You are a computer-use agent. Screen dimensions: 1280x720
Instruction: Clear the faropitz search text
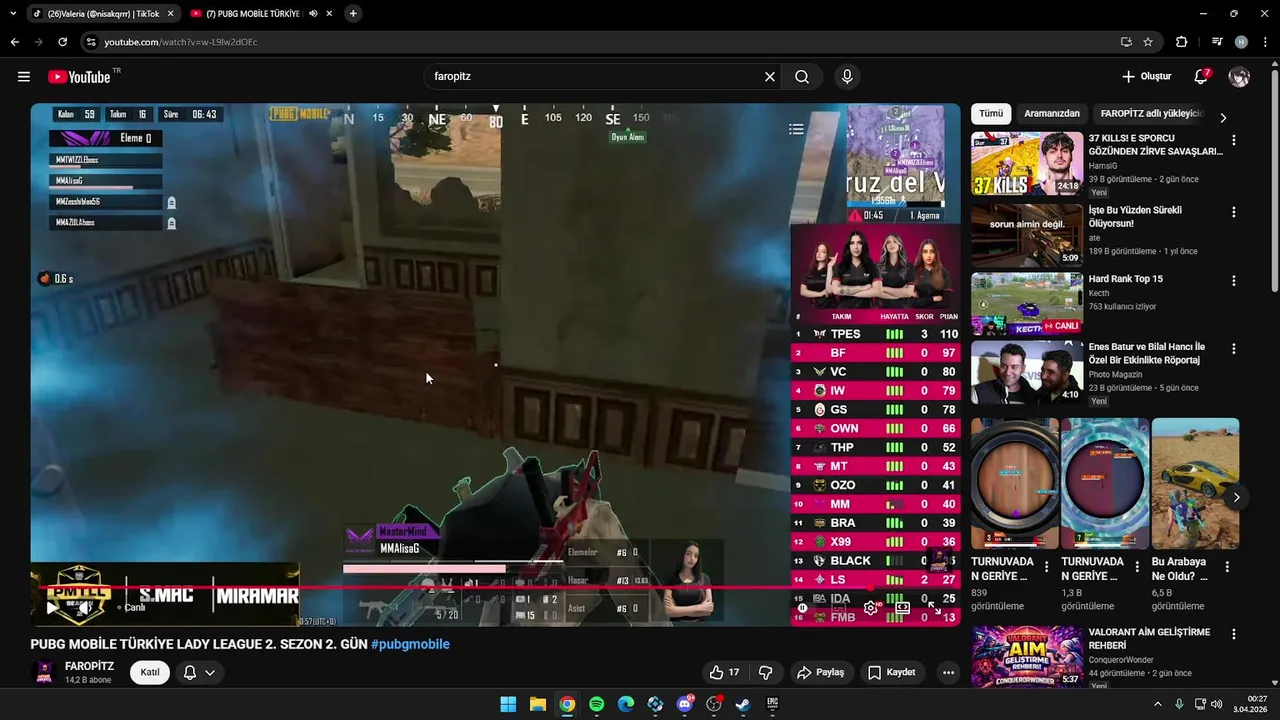(x=770, y=77)
